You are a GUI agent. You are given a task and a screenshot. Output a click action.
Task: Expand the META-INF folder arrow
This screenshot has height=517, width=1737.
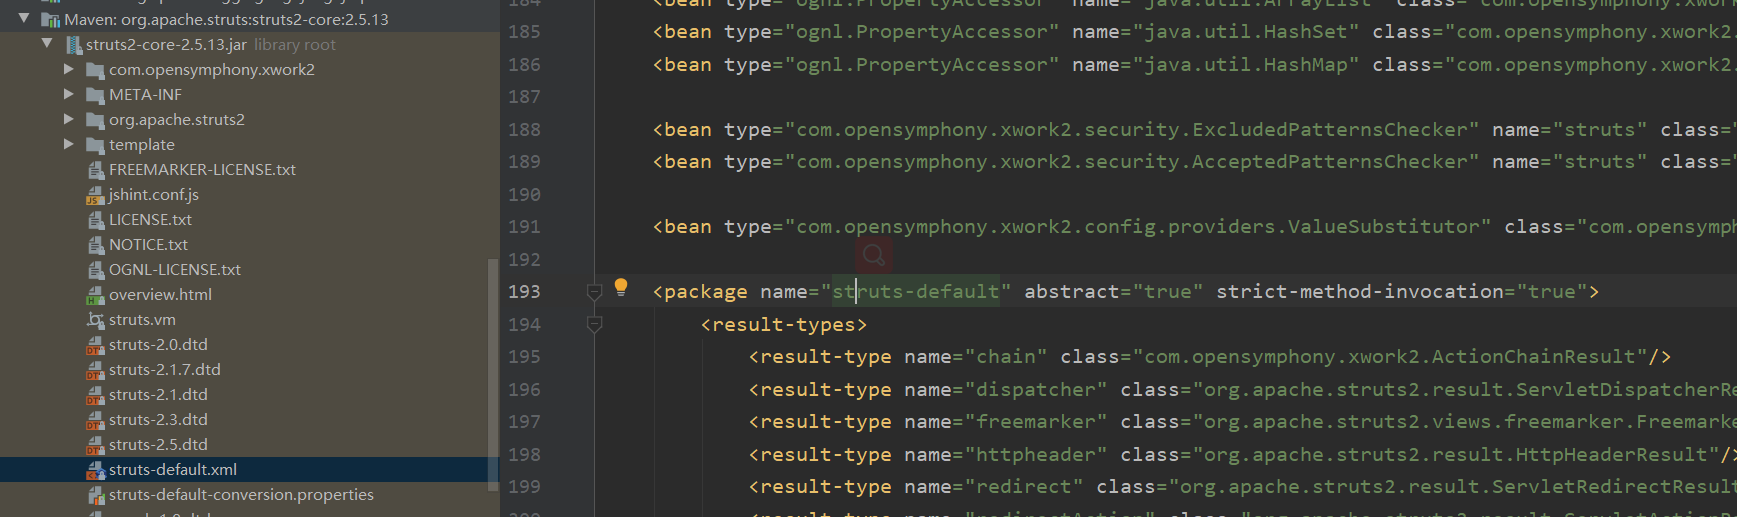pyautogui.click(x=68, y=94)
